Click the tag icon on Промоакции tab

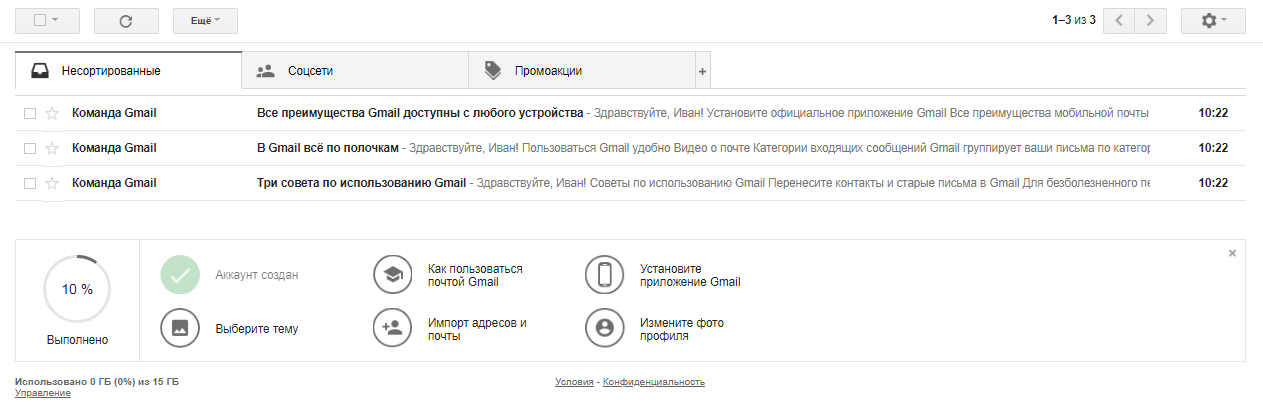point(493,71)
